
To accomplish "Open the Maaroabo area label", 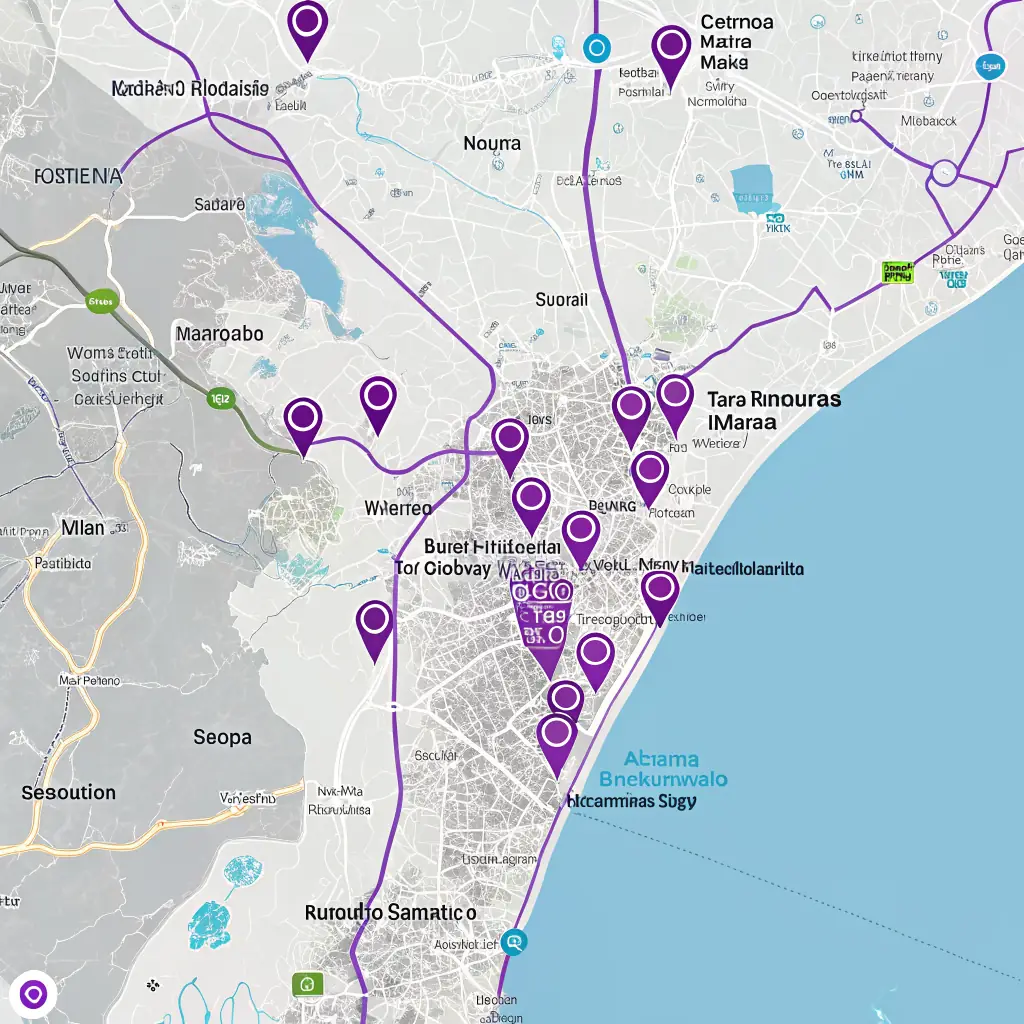I will tap(222, 333).
